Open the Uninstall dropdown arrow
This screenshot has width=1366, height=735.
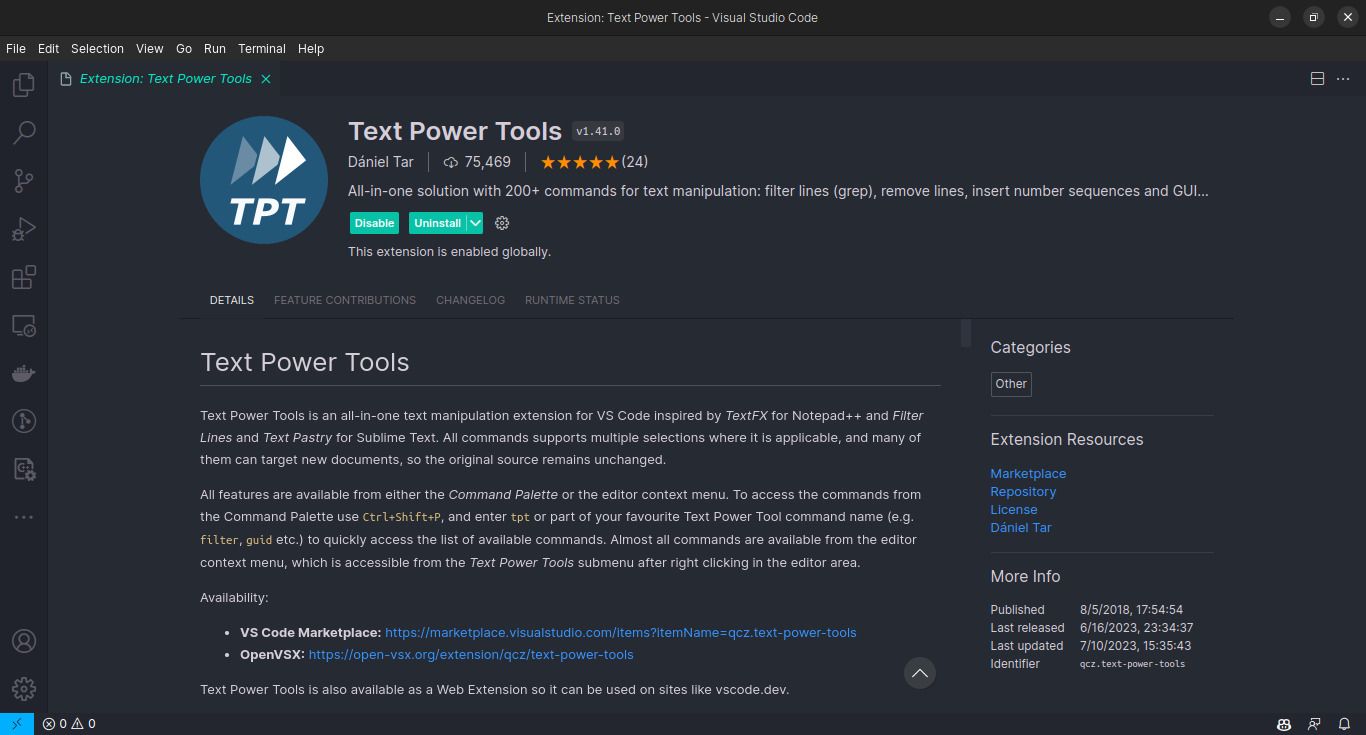(x=475, y=222)
